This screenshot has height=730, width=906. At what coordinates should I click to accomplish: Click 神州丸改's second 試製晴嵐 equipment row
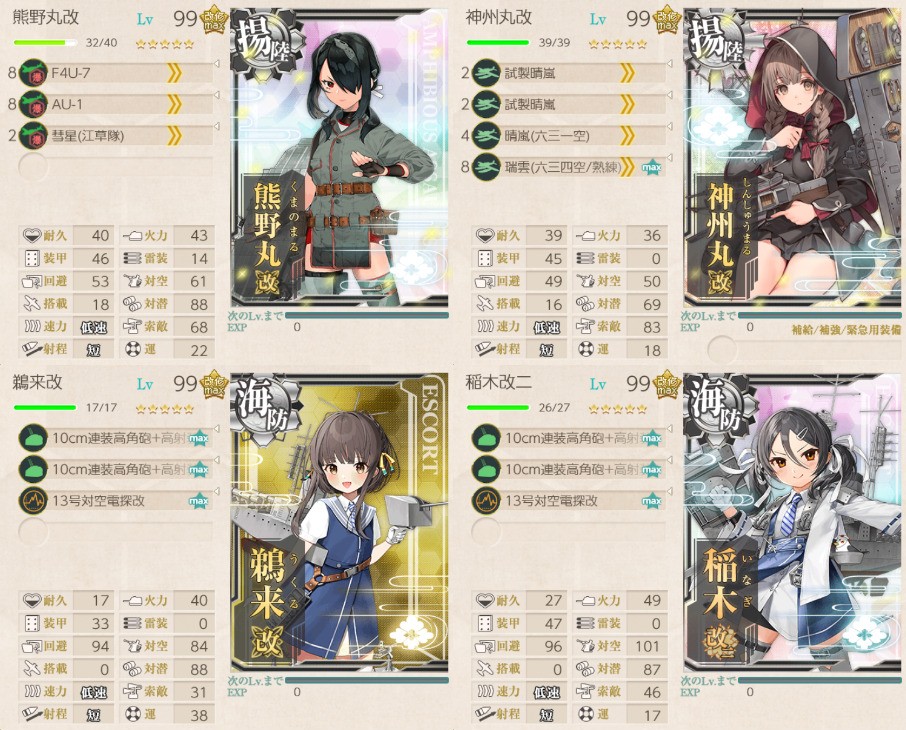click(569, 105)
